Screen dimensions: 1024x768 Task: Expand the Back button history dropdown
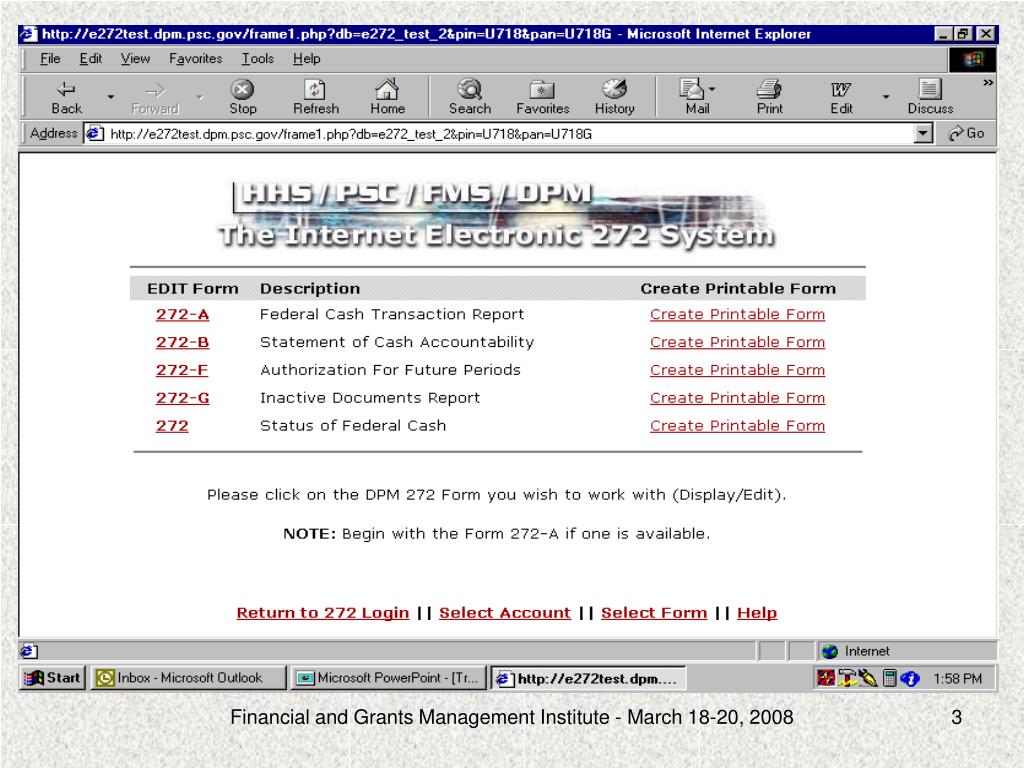tap(111, 97)
